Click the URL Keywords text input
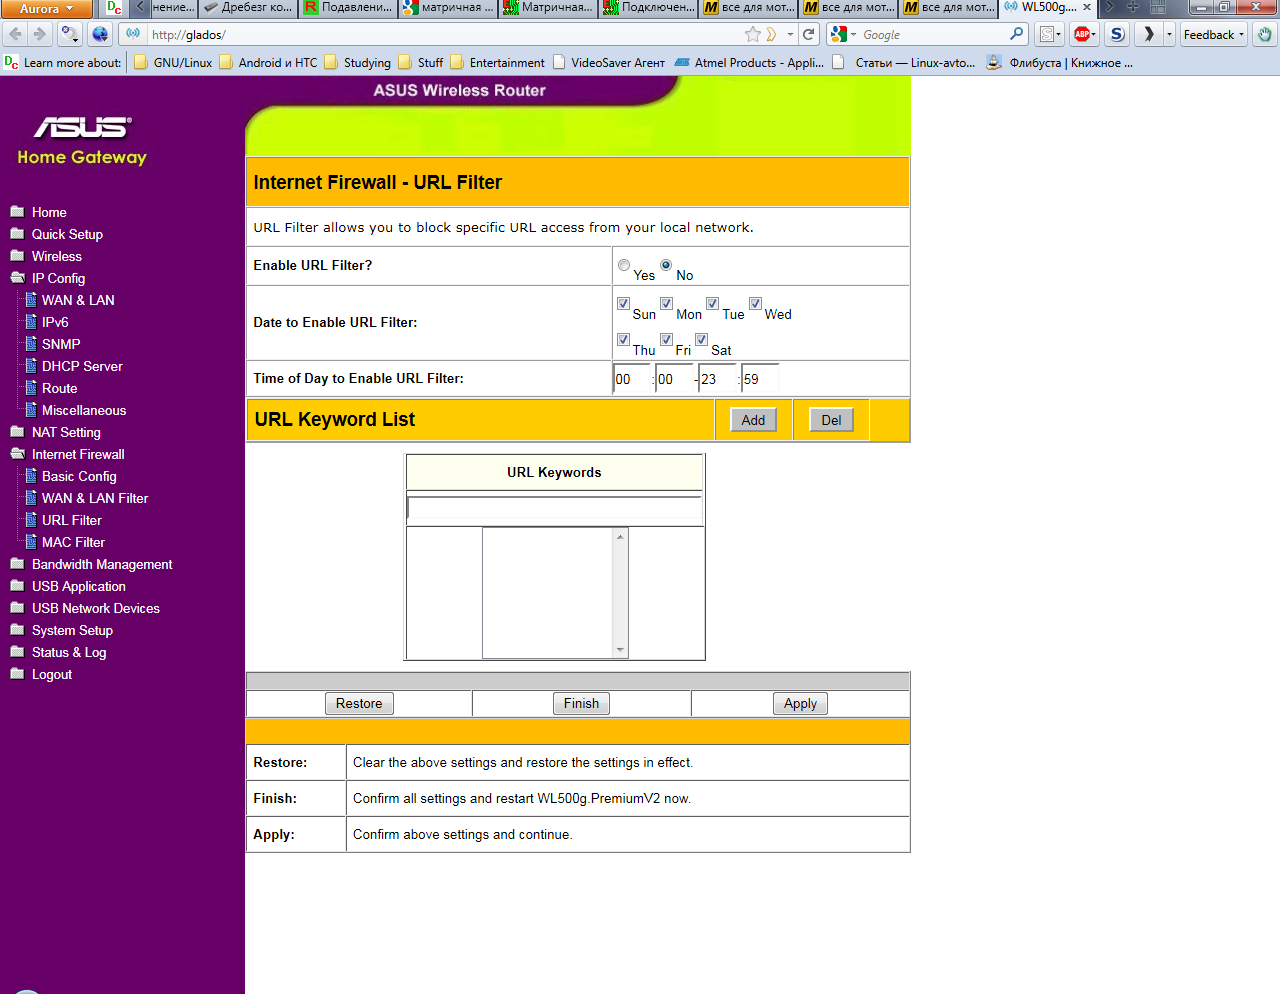The image size is (1280, 994). click(554, 509)
